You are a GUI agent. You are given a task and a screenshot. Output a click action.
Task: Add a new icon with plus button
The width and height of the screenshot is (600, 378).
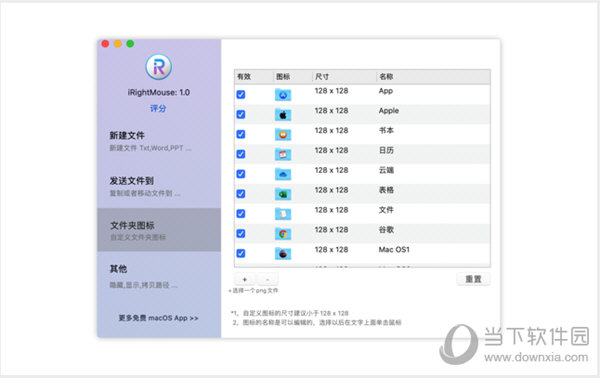[245, 279]
